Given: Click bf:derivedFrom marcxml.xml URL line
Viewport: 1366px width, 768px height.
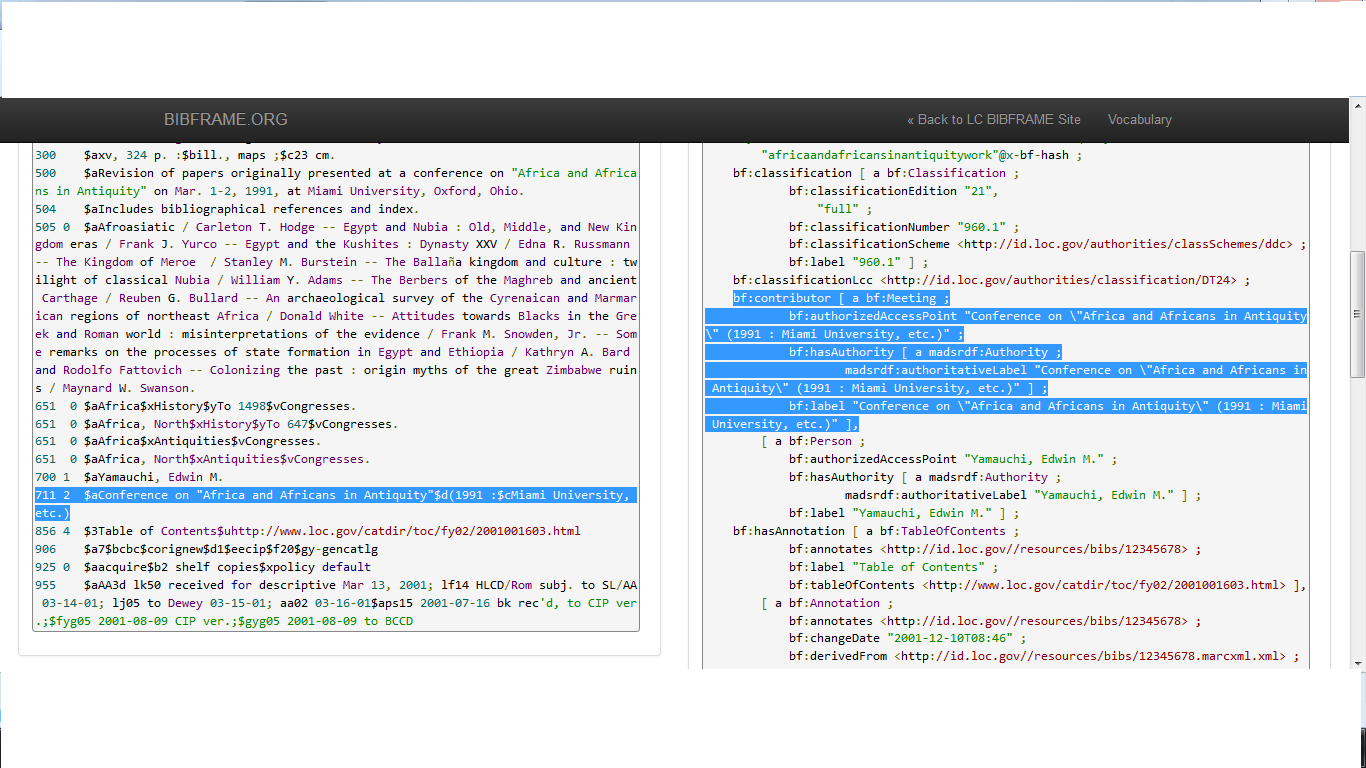Looking at the screenshot, I should click(x=1043, y=657).
